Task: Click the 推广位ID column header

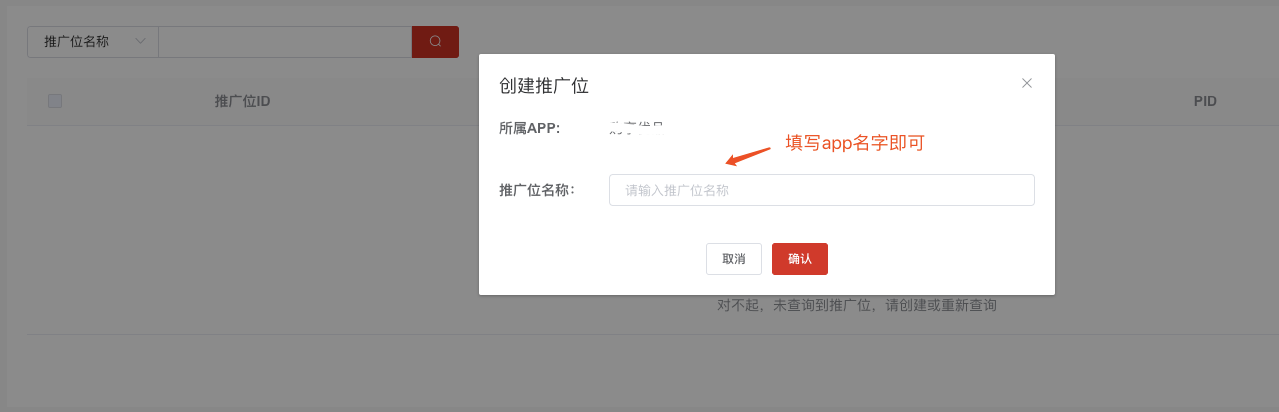Action: tap(243, 101)
